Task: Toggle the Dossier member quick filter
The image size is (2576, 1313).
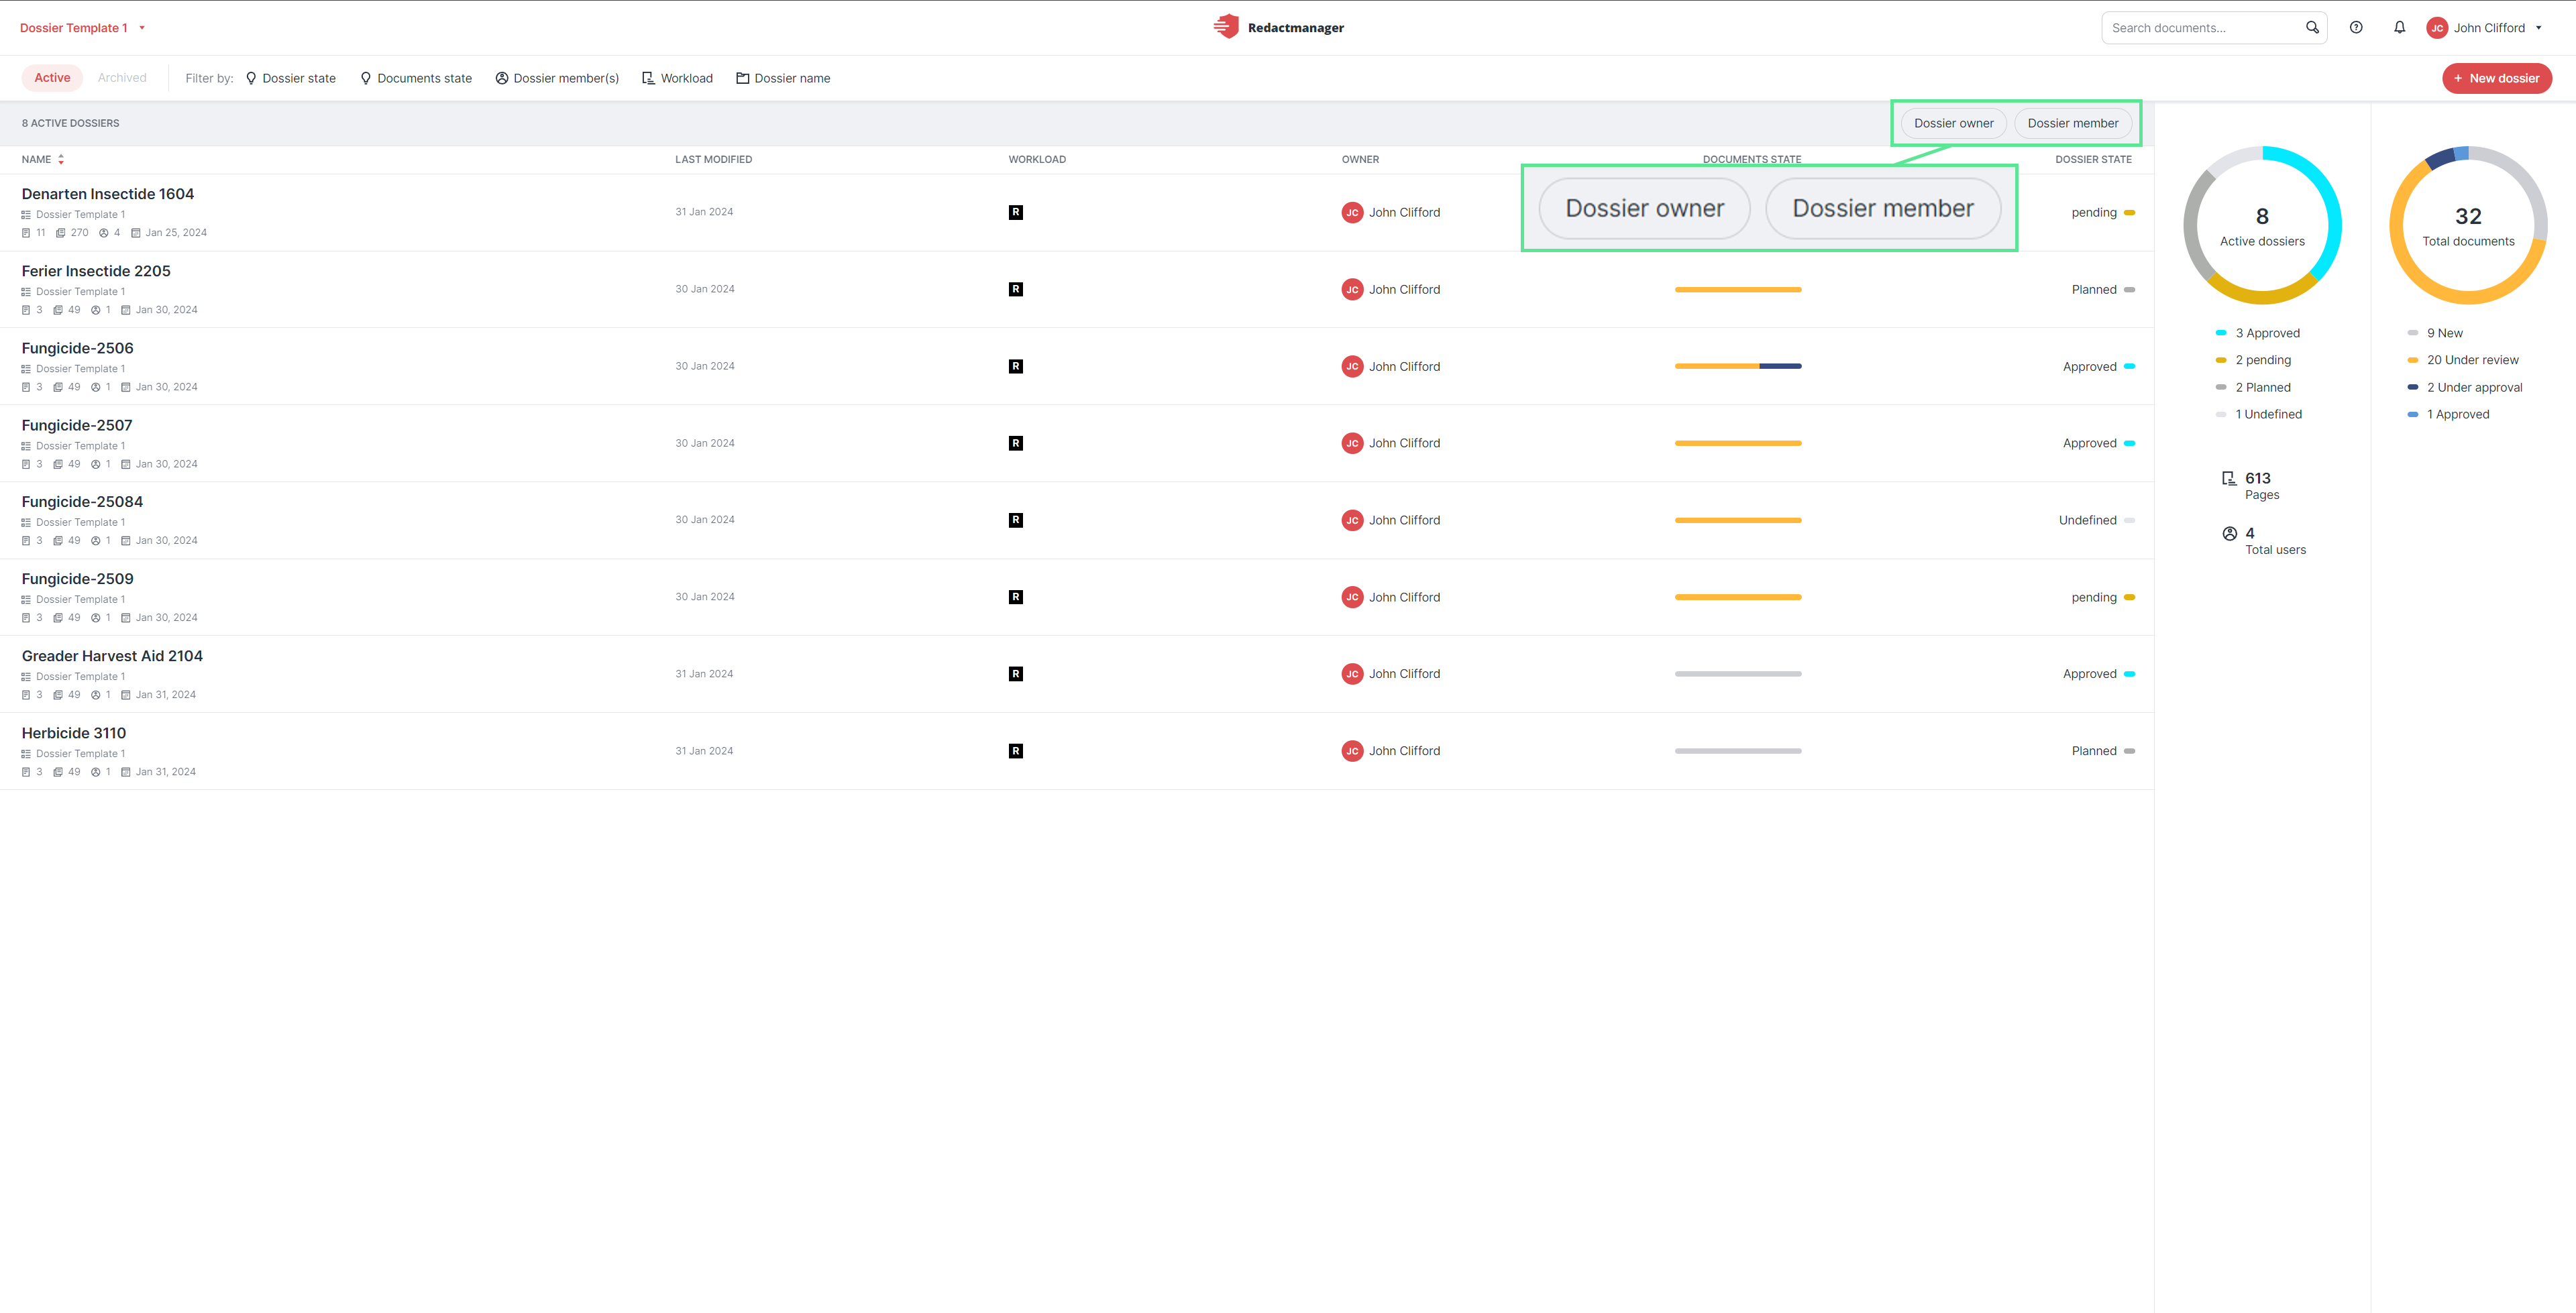Action: (x=2072, y=123)
